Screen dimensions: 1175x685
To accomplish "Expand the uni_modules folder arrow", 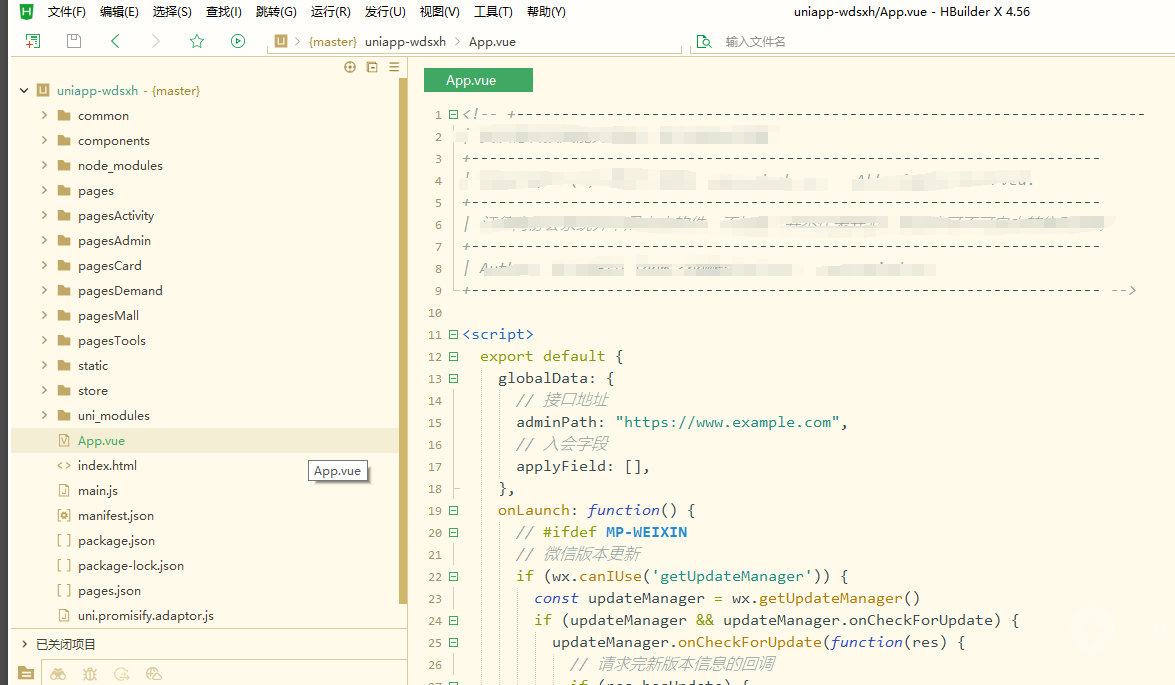I will coord(44,415).
